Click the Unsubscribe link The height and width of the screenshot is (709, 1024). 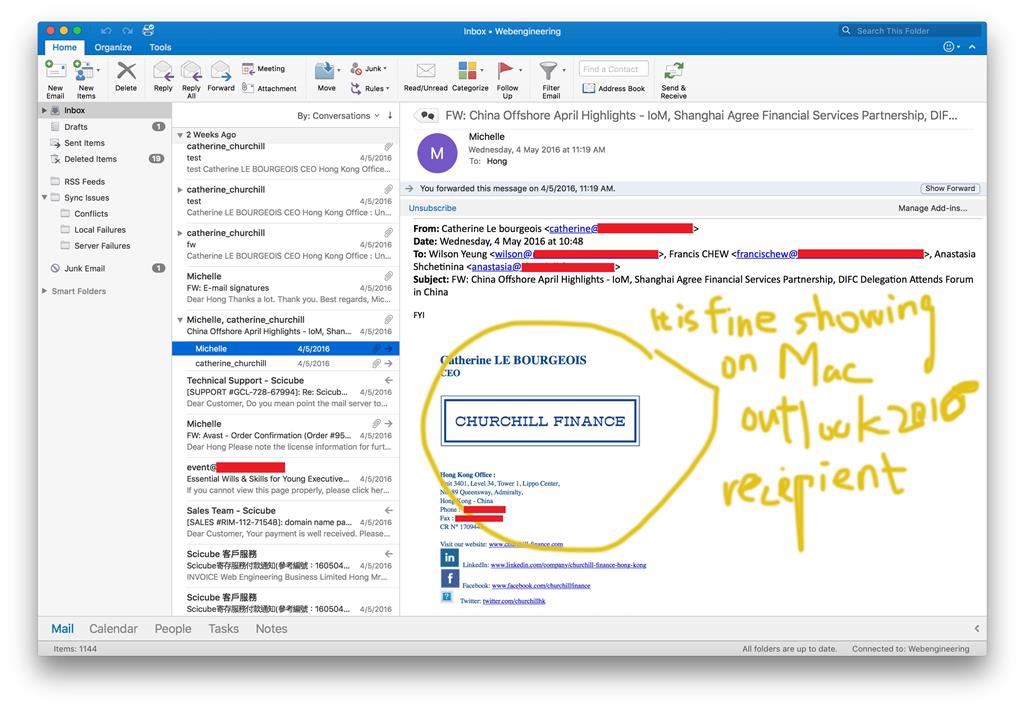click(432, 208)
